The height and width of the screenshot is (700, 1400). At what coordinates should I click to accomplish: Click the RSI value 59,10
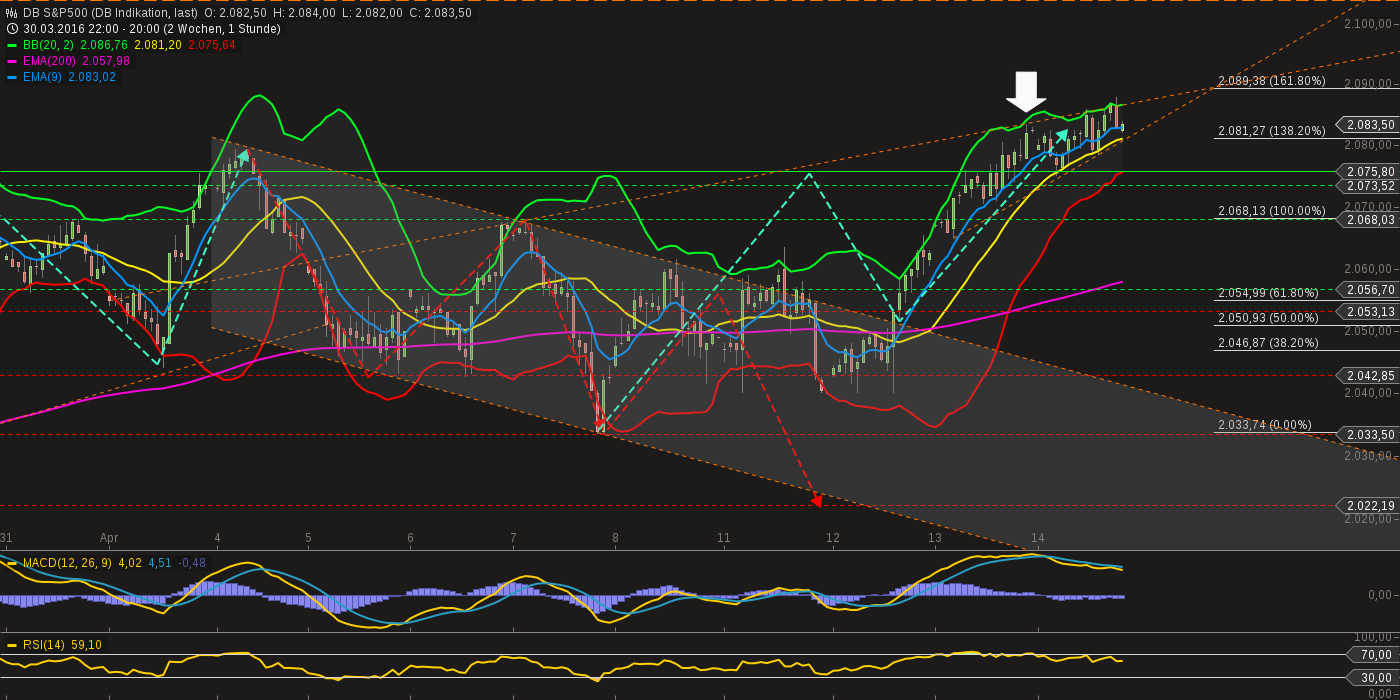pyautogui.click(x=86, y=645)
